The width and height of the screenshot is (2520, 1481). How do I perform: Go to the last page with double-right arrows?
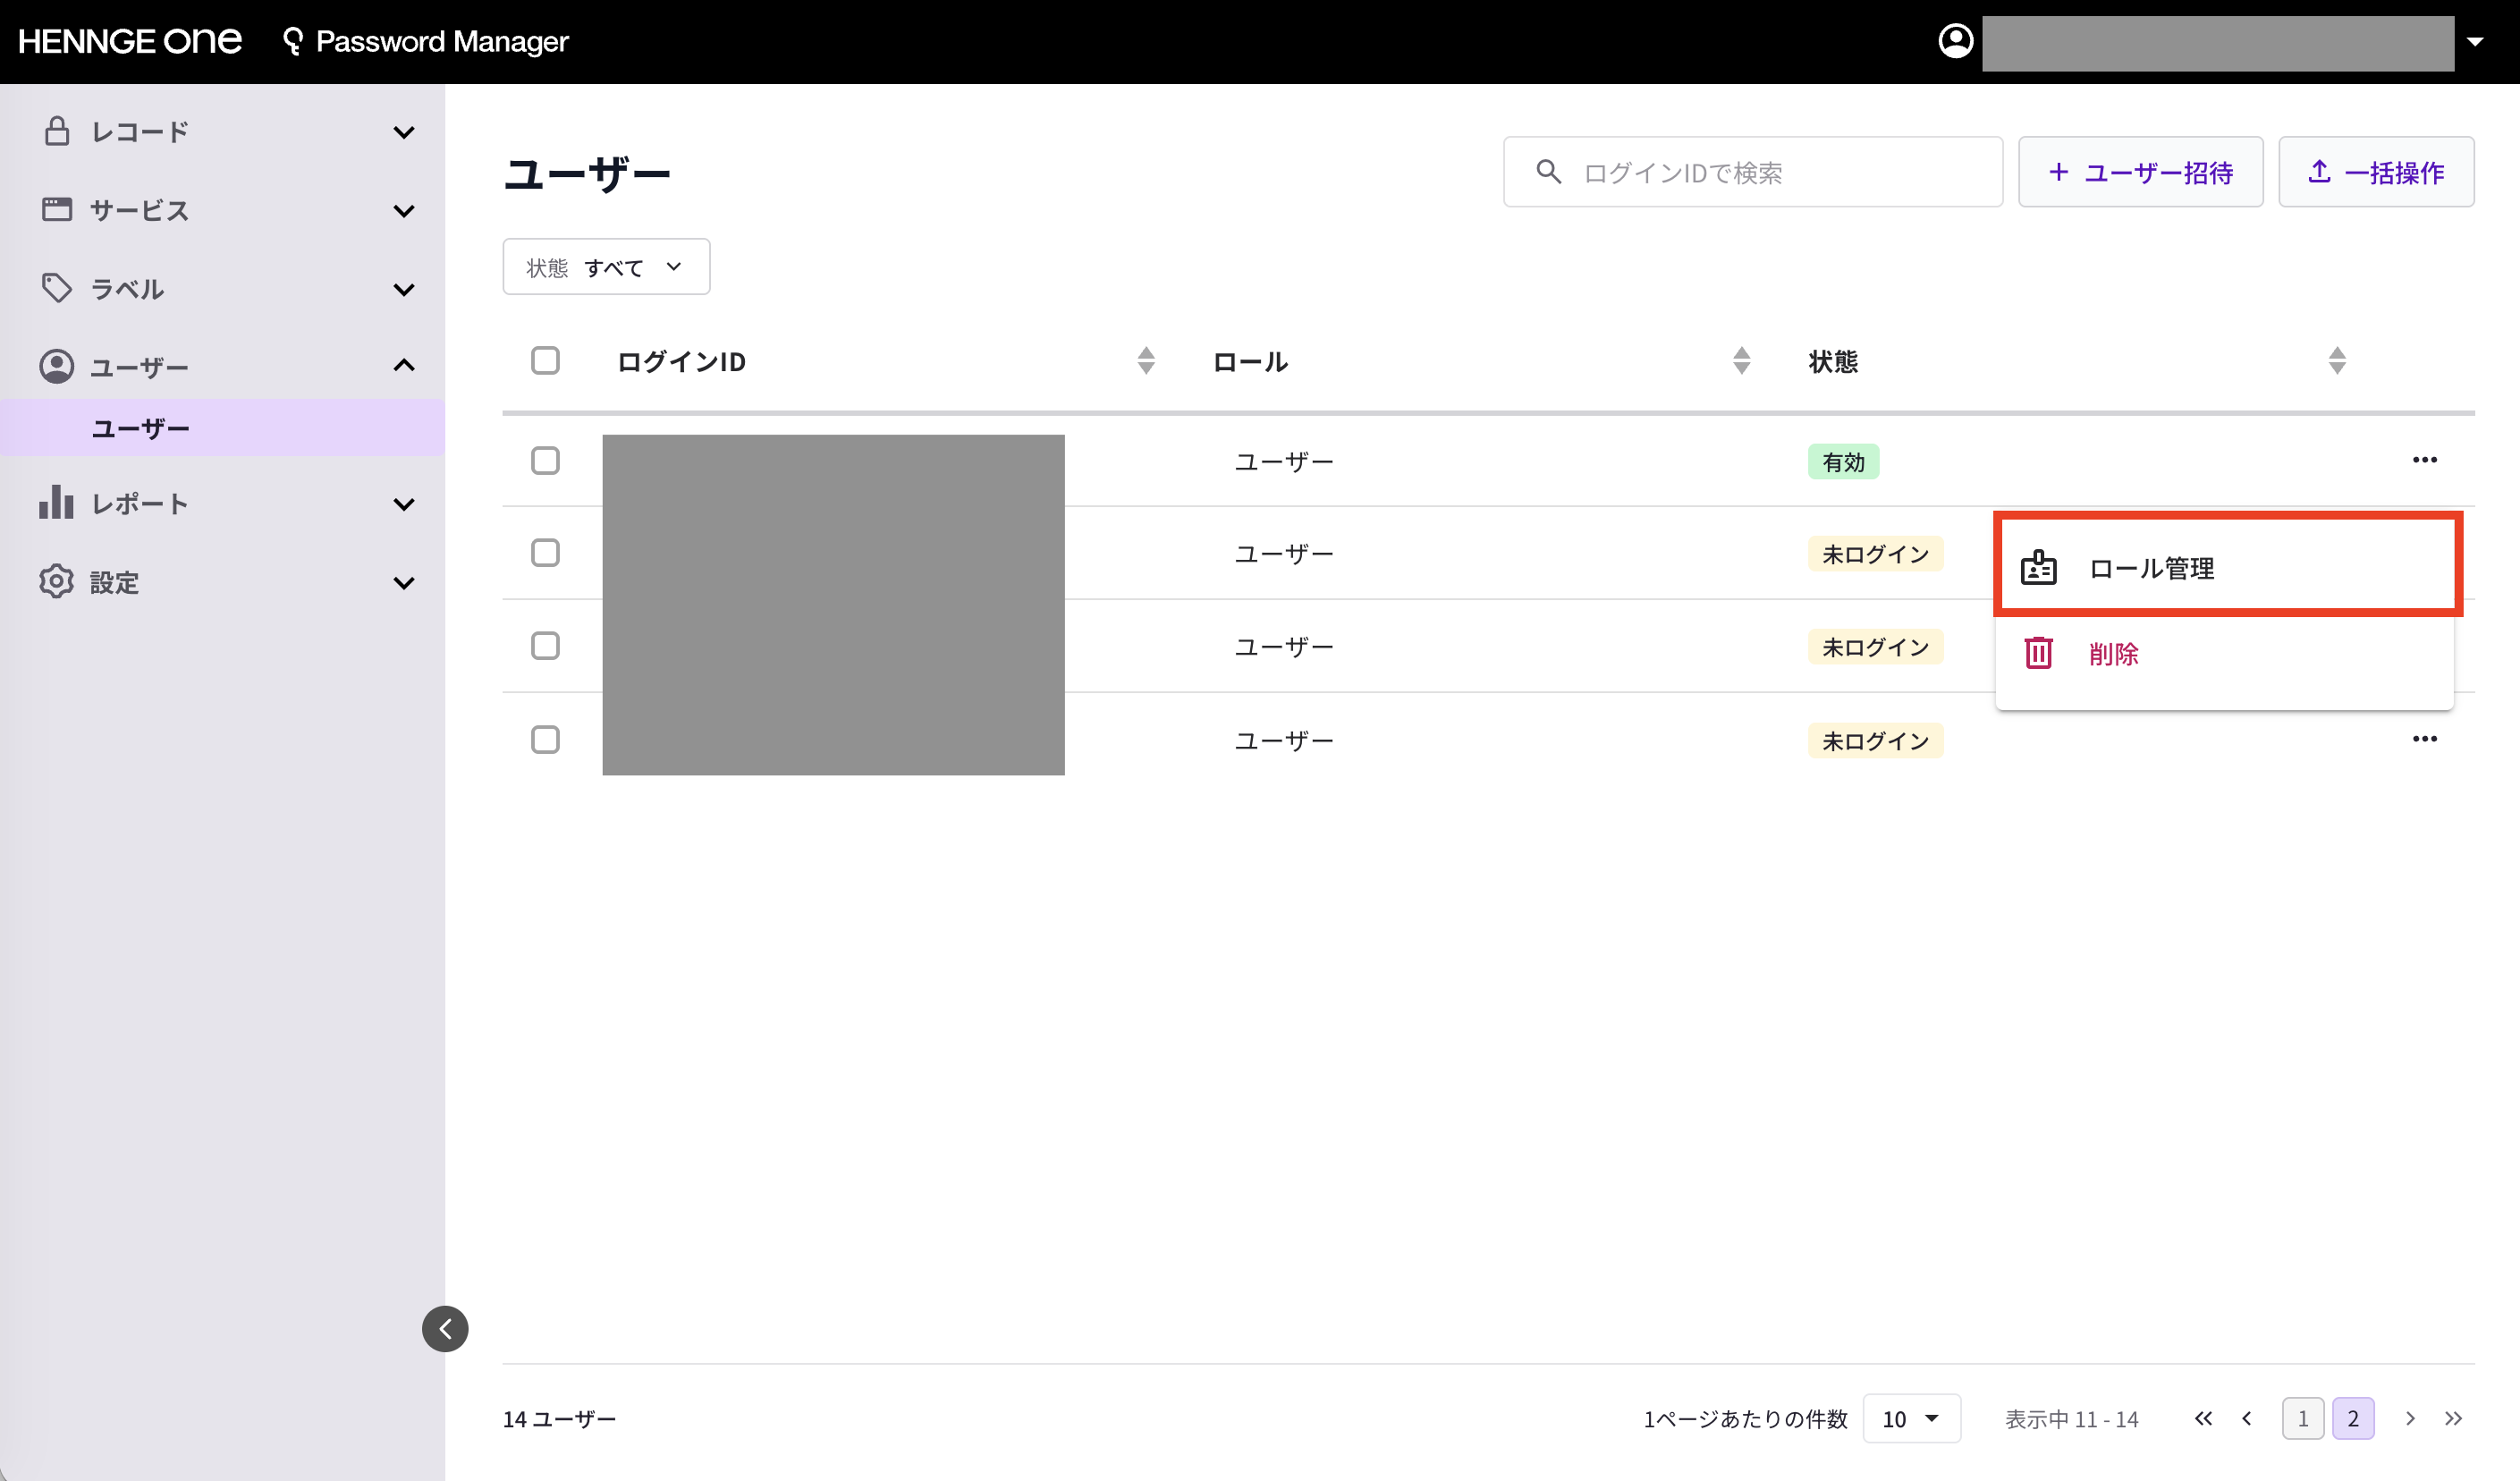2453,1418
